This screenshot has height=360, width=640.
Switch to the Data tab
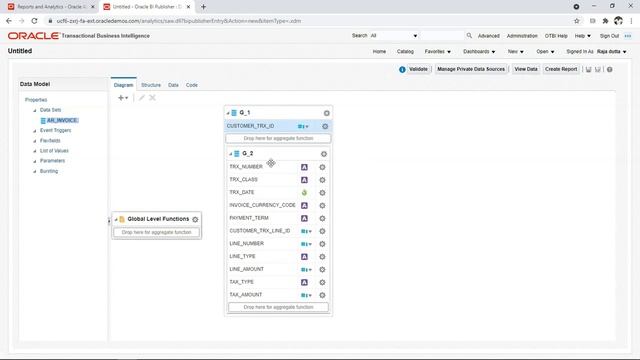click(173, 85)
